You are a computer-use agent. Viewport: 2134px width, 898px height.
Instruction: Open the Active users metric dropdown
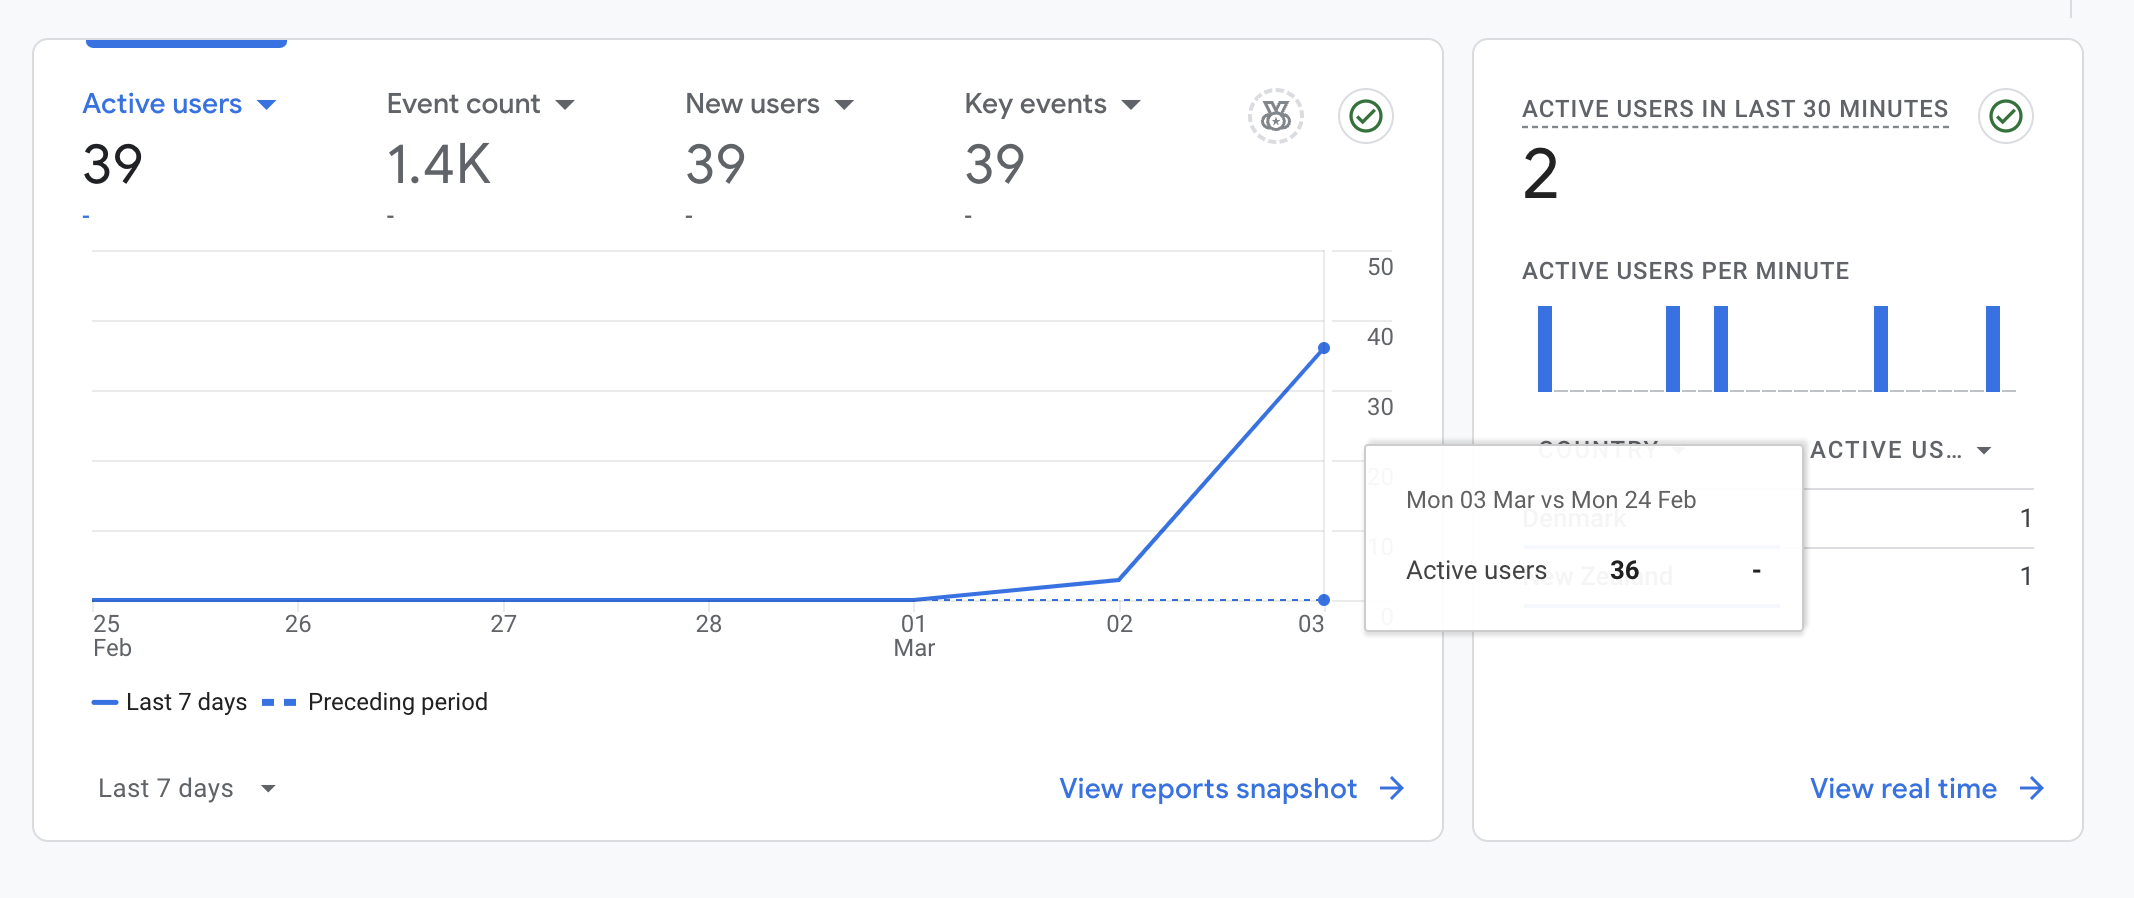[x=266, y=105]
